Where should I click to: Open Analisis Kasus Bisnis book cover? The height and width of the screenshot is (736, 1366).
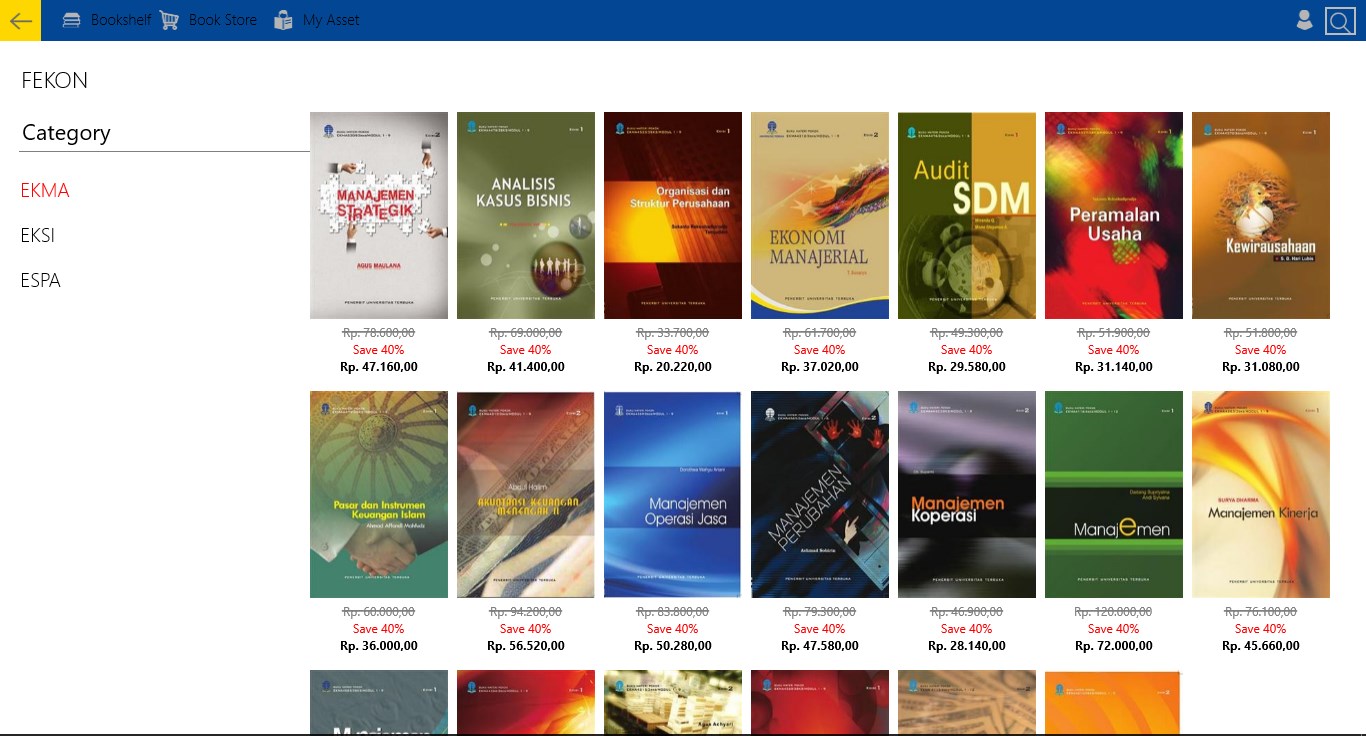tap(526, 215)
